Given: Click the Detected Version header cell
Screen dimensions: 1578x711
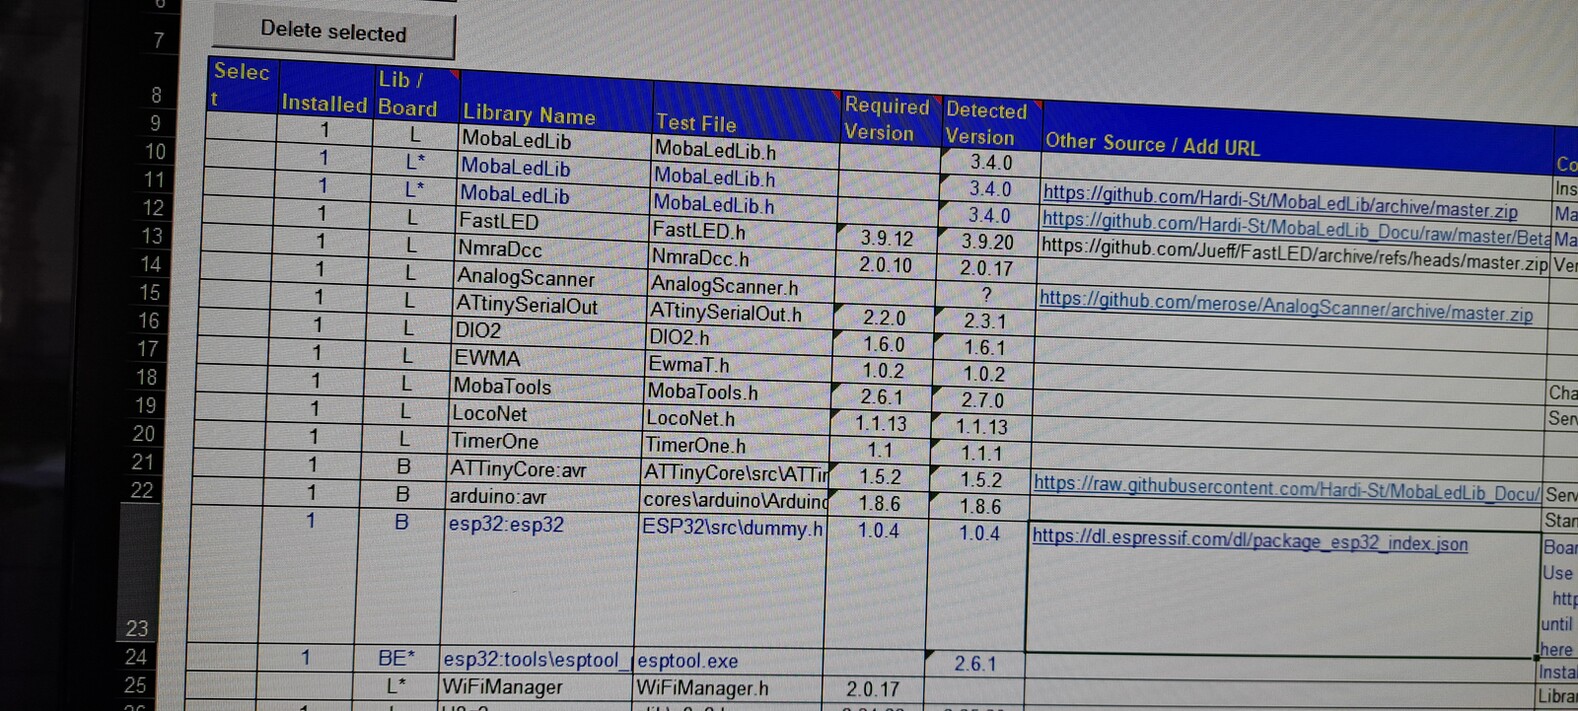Looking at the screenshot, I should coord(985,124).
